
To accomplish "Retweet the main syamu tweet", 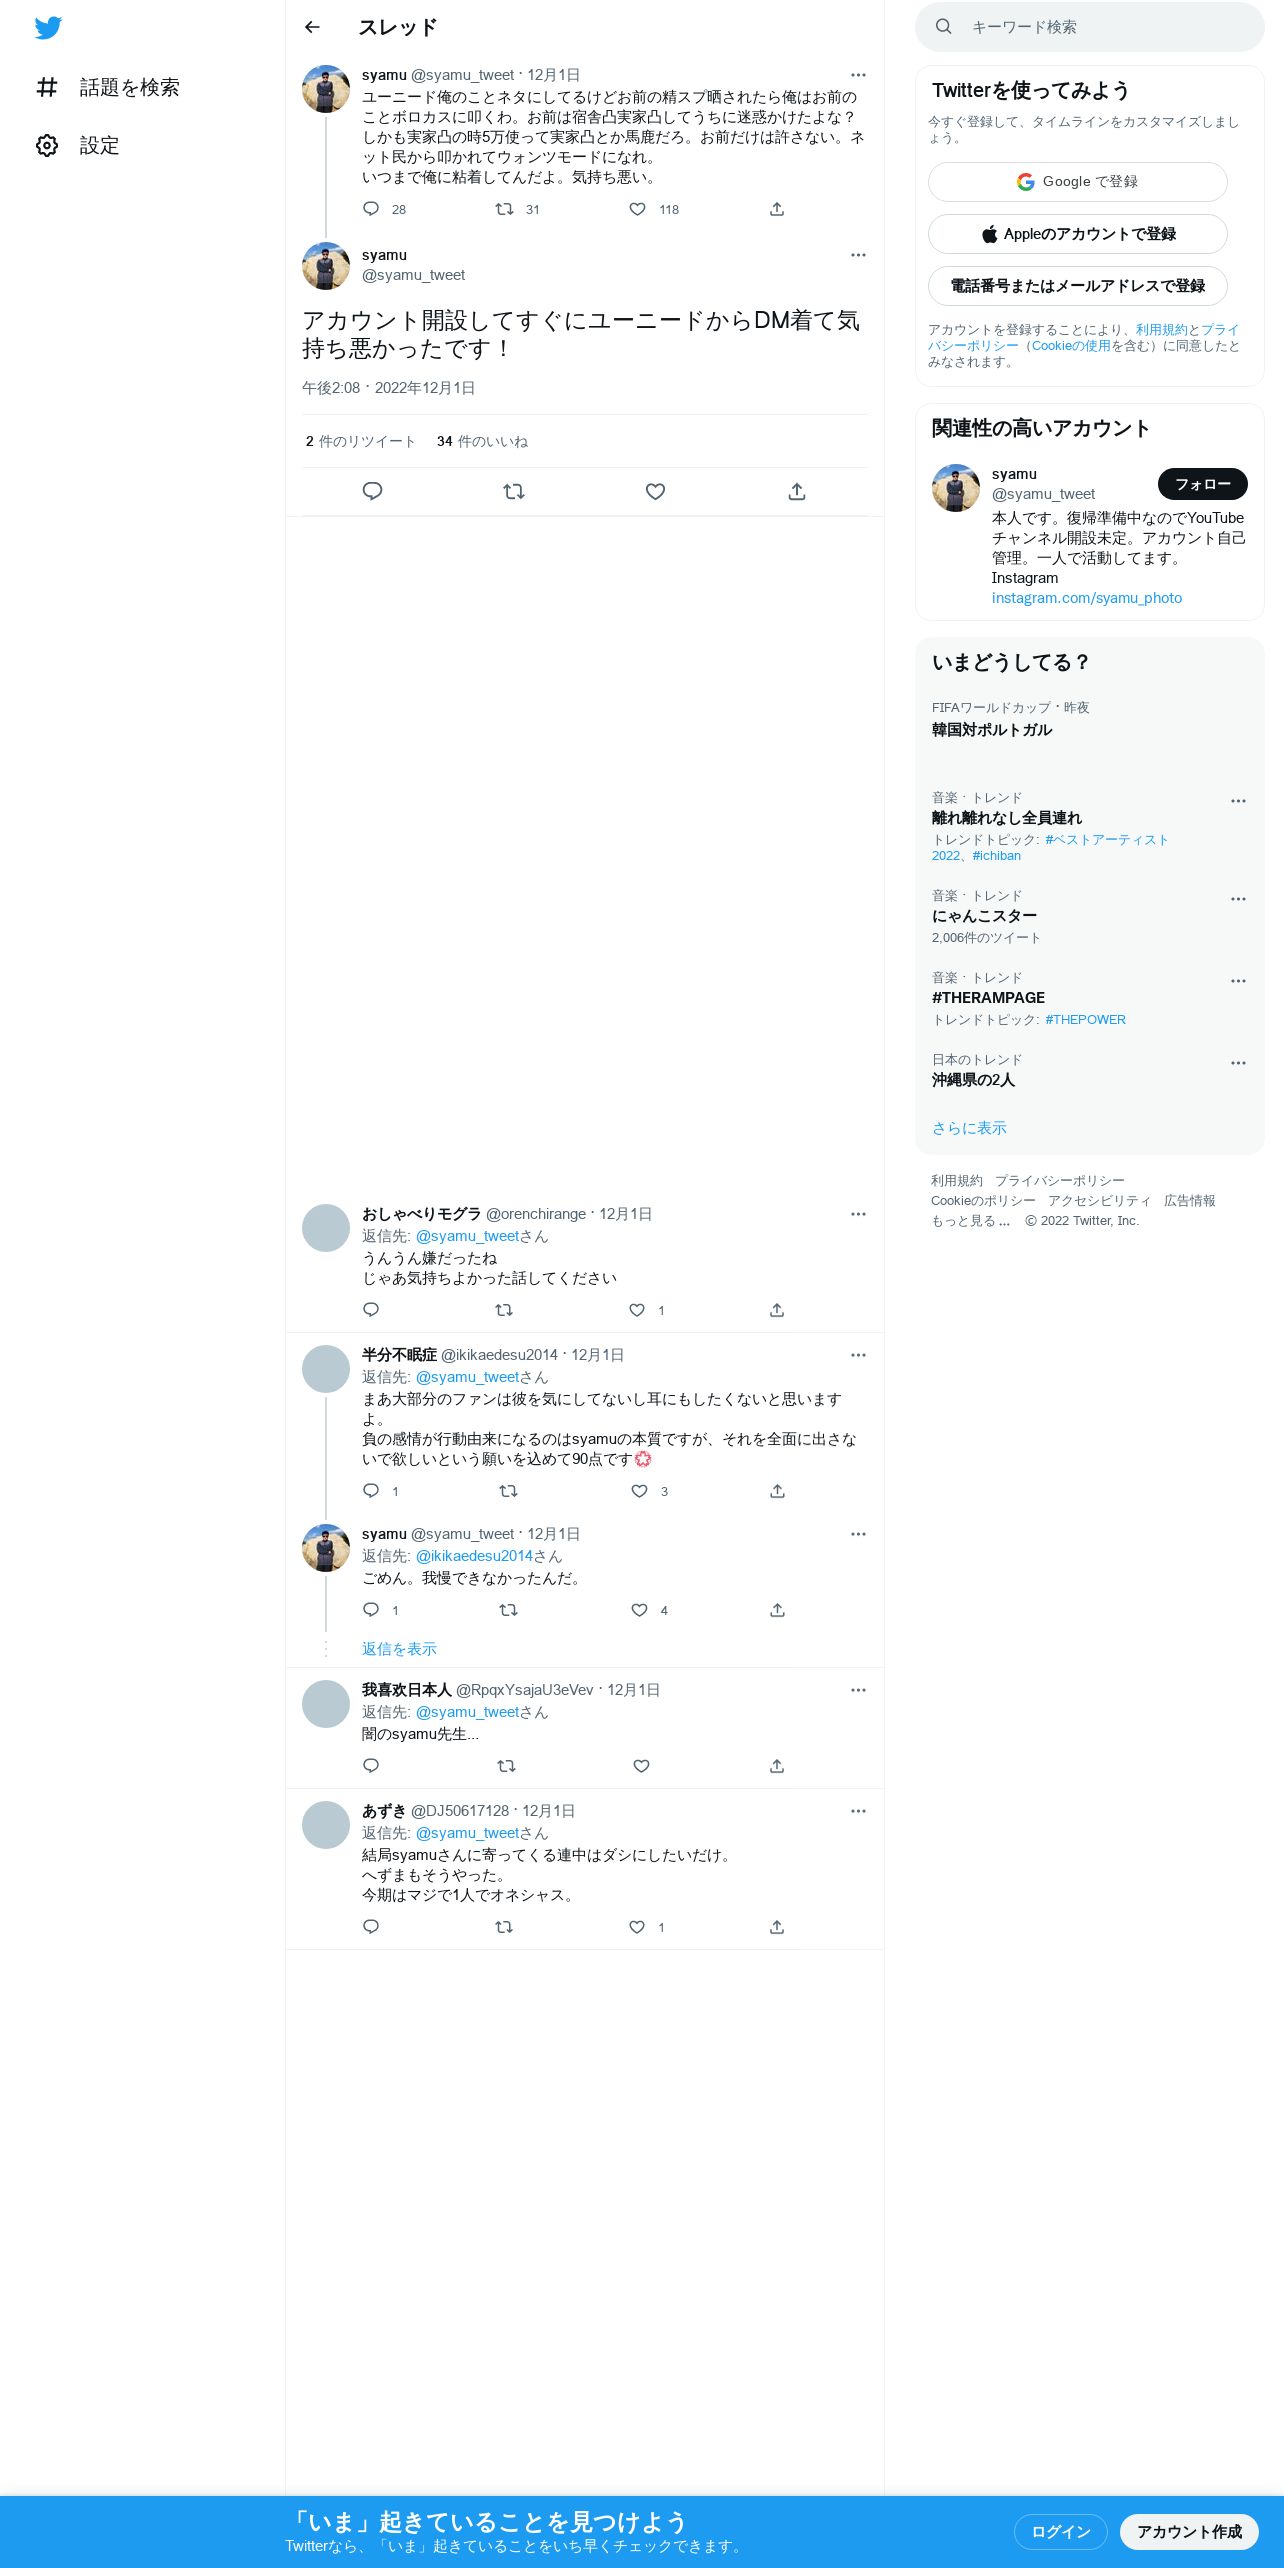I will pyautogui.click(x=514, y=491).
